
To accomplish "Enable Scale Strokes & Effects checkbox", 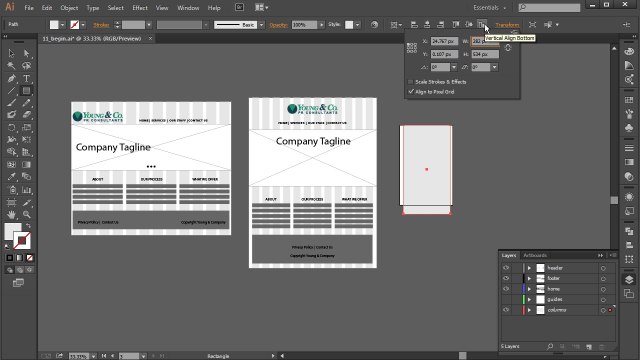I will click(411, 82).
